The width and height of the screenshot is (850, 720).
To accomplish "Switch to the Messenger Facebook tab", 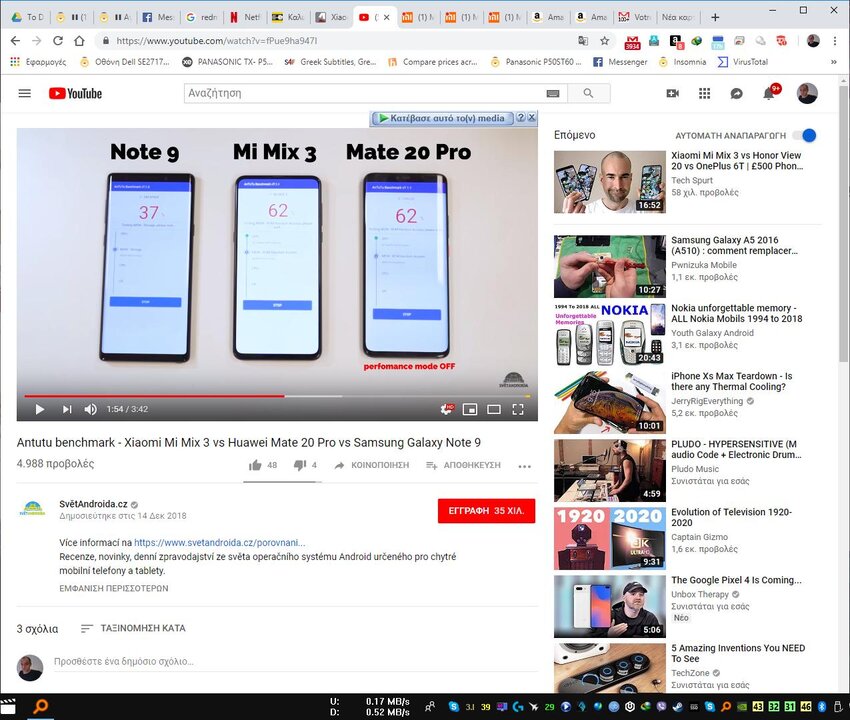I will (x=158, y=17).
